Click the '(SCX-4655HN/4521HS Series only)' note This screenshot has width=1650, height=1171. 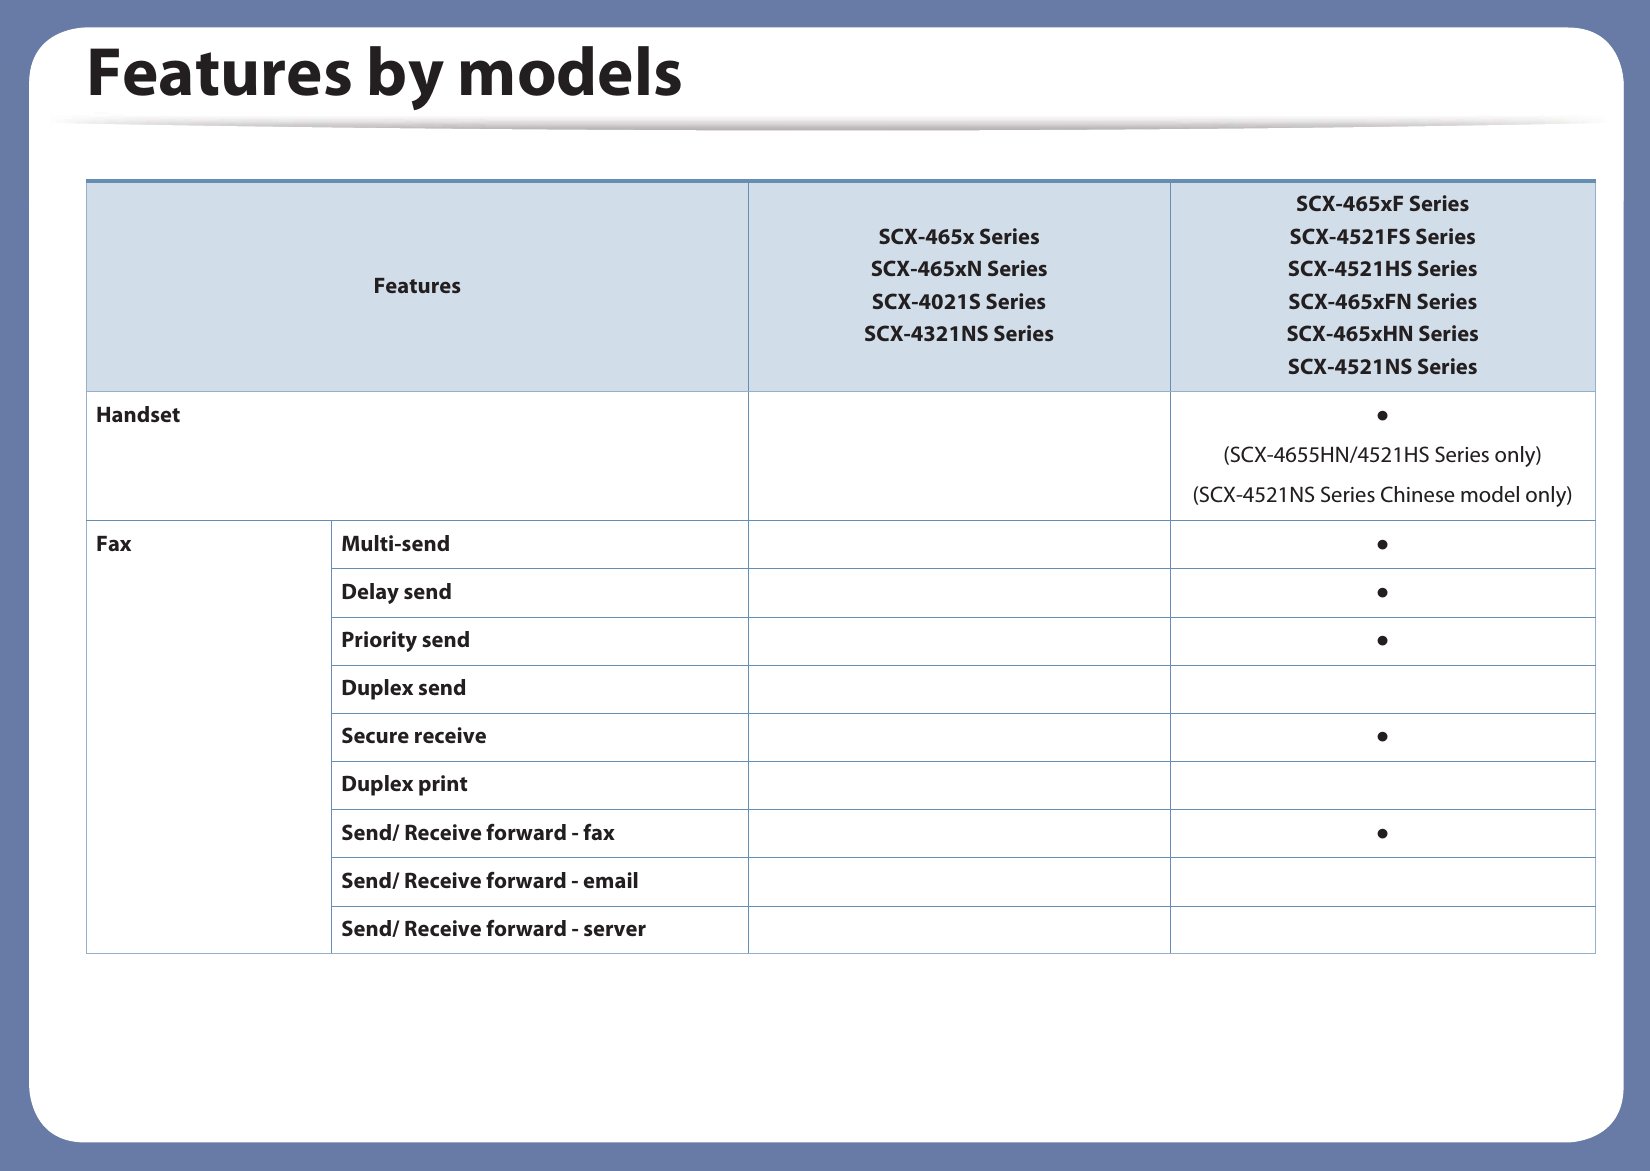[1382, 455]
